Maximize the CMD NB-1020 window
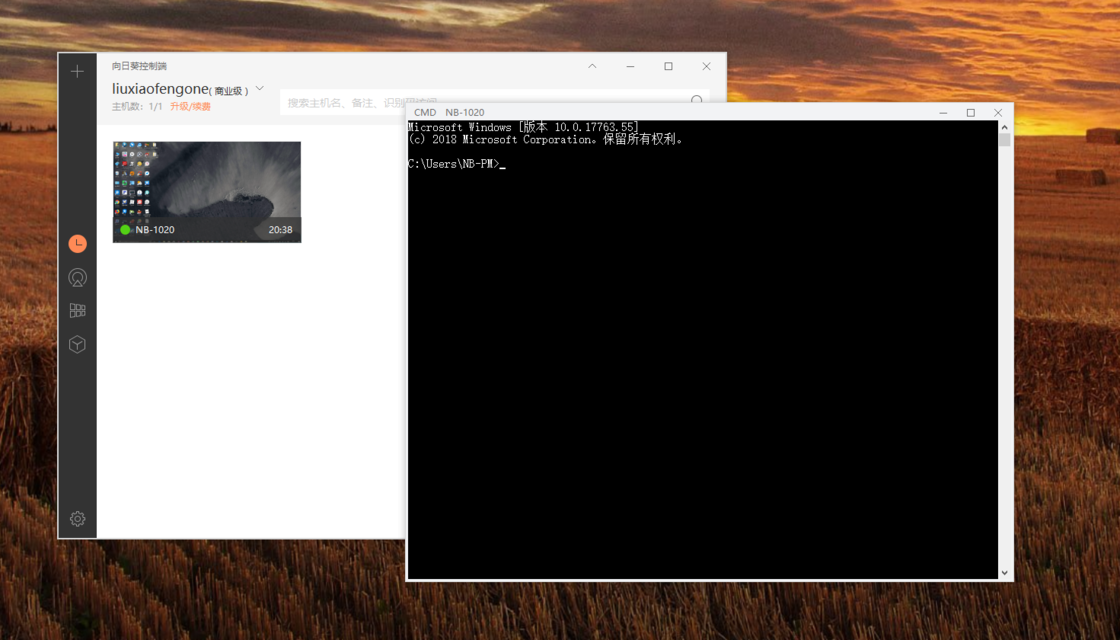The height and width of the screenshot is (640, 1120). (971, 113)
